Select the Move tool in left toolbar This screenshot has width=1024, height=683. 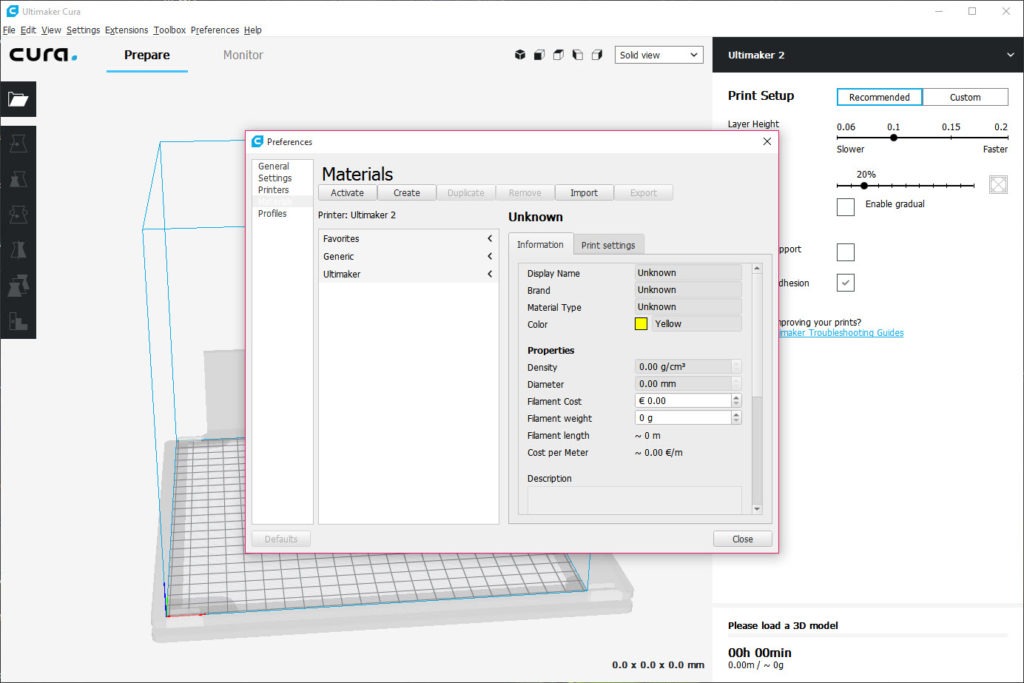[x=18, y=144]
